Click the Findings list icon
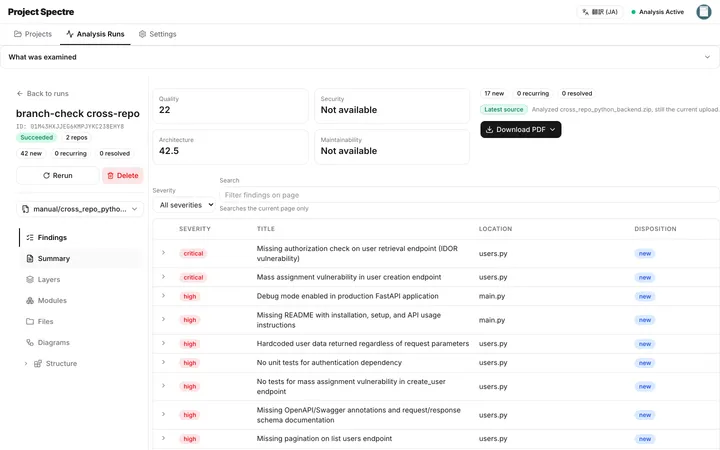This screenshot has height=450, width=720. coord(30,237)
